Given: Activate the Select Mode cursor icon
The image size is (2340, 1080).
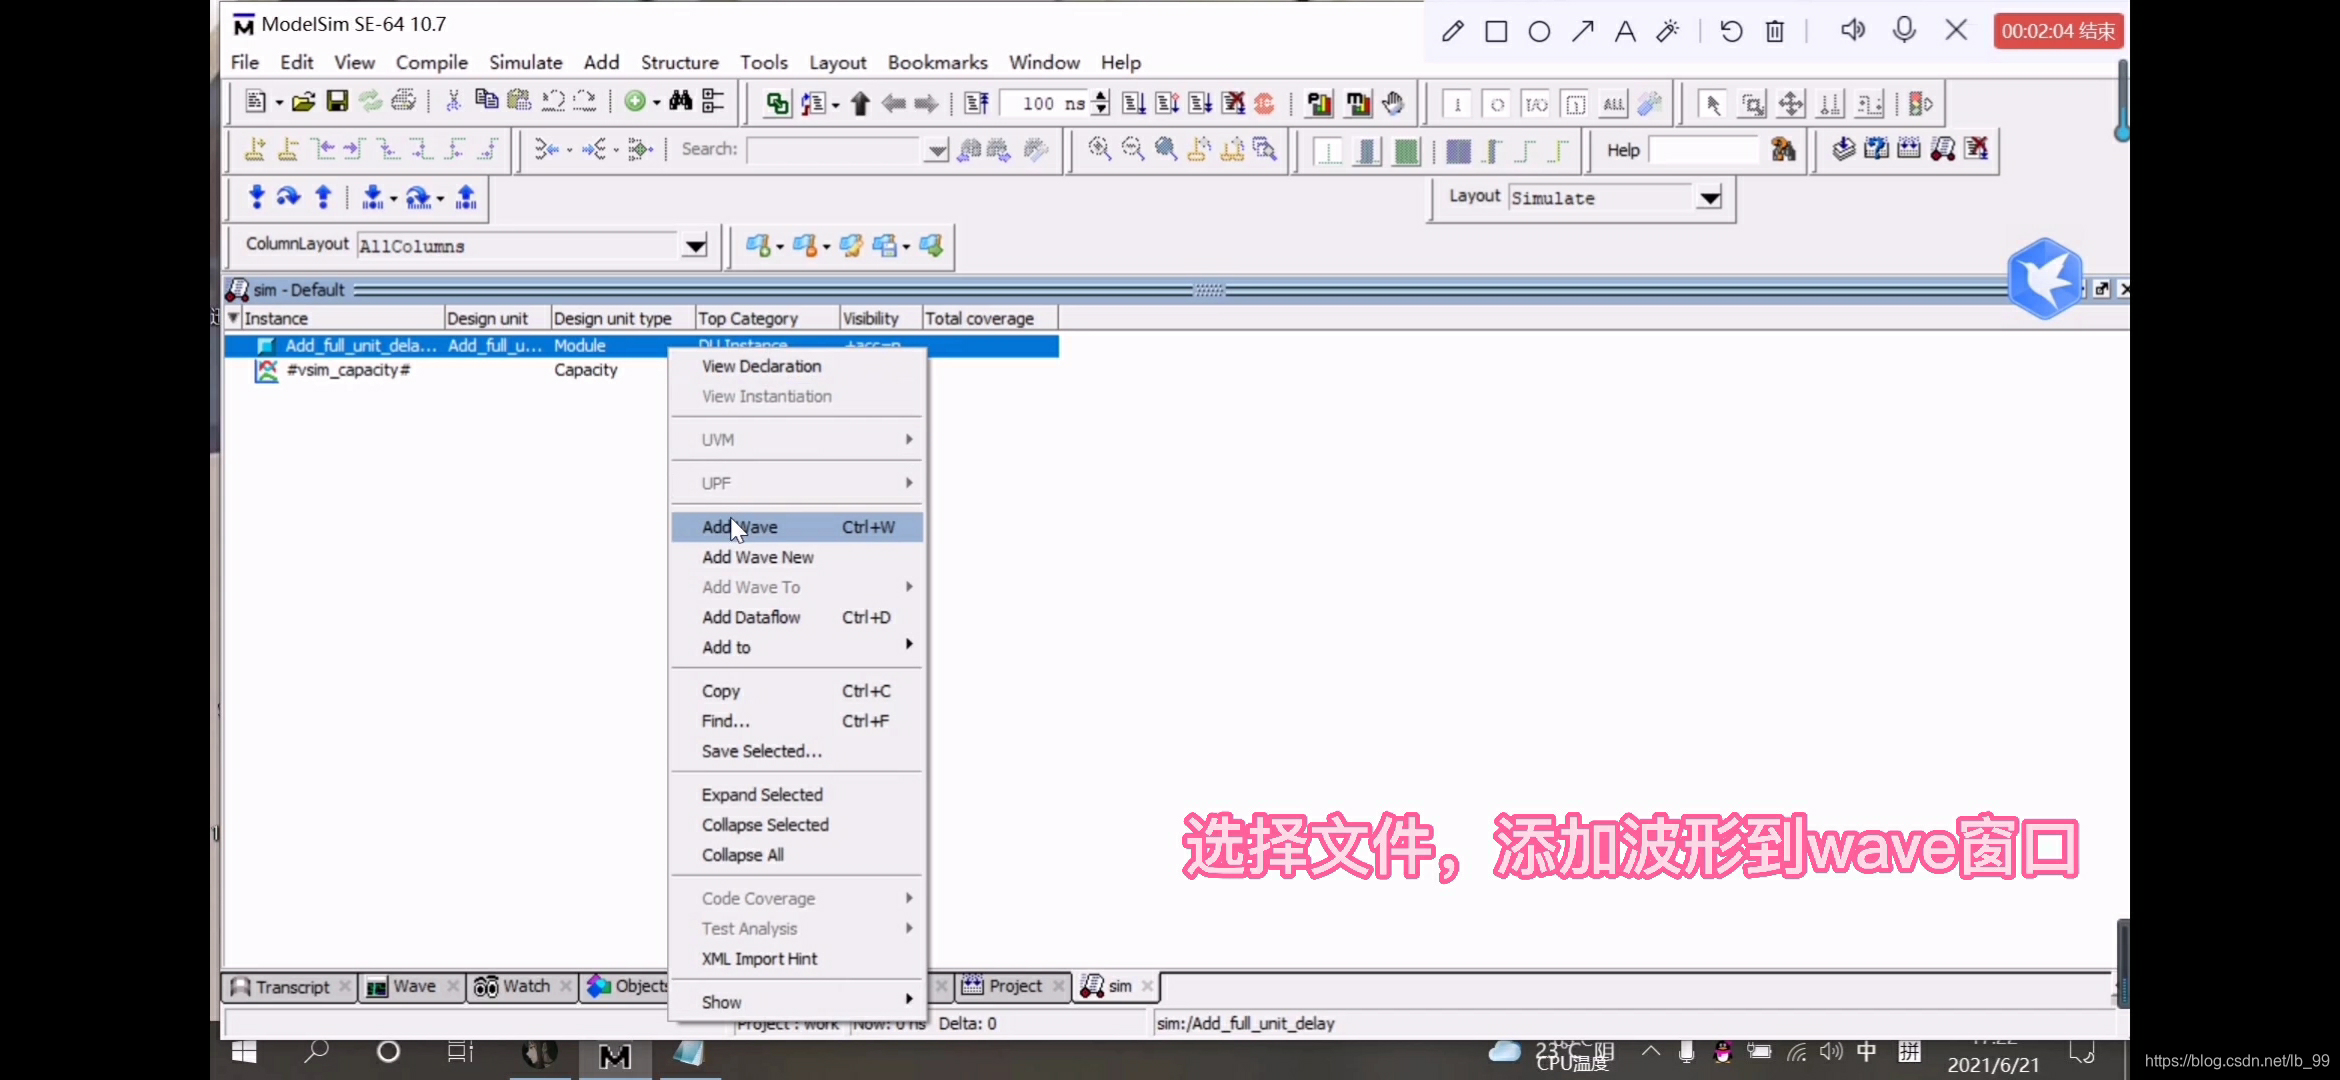Looking at the screenshot, I should [1712, 103].
